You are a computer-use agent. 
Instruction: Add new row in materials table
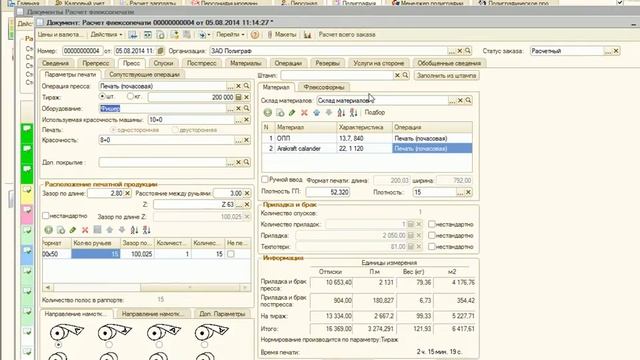[268, 113]
